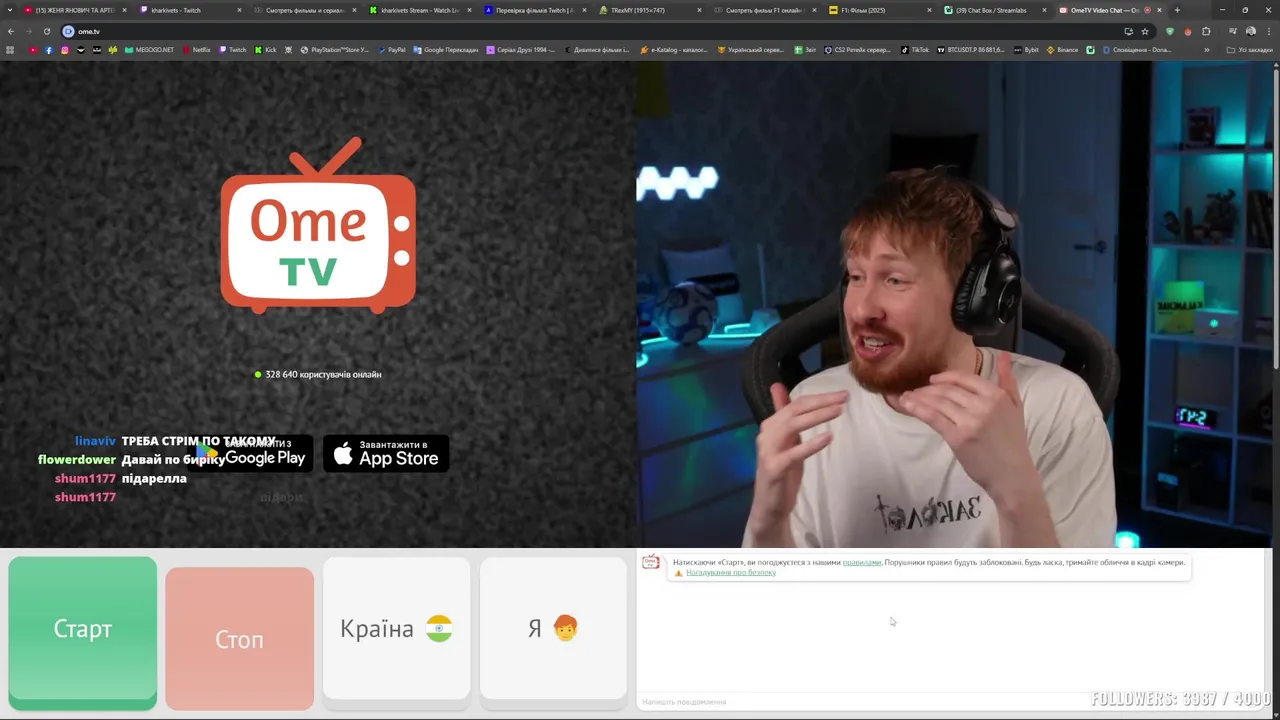Open the MEGOGO.NET bookmark
Viewport: 1280px width, 720px height.
(149, 49)
